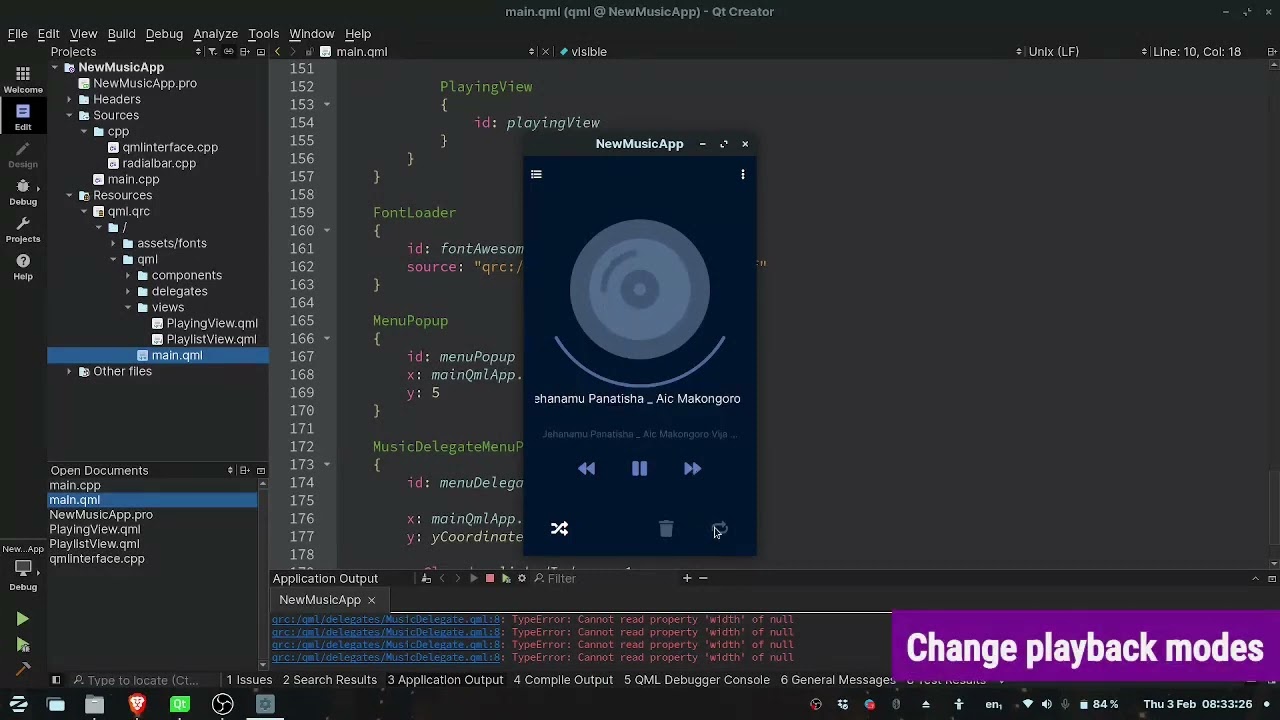Open the Tools menu

click(263, 34)
